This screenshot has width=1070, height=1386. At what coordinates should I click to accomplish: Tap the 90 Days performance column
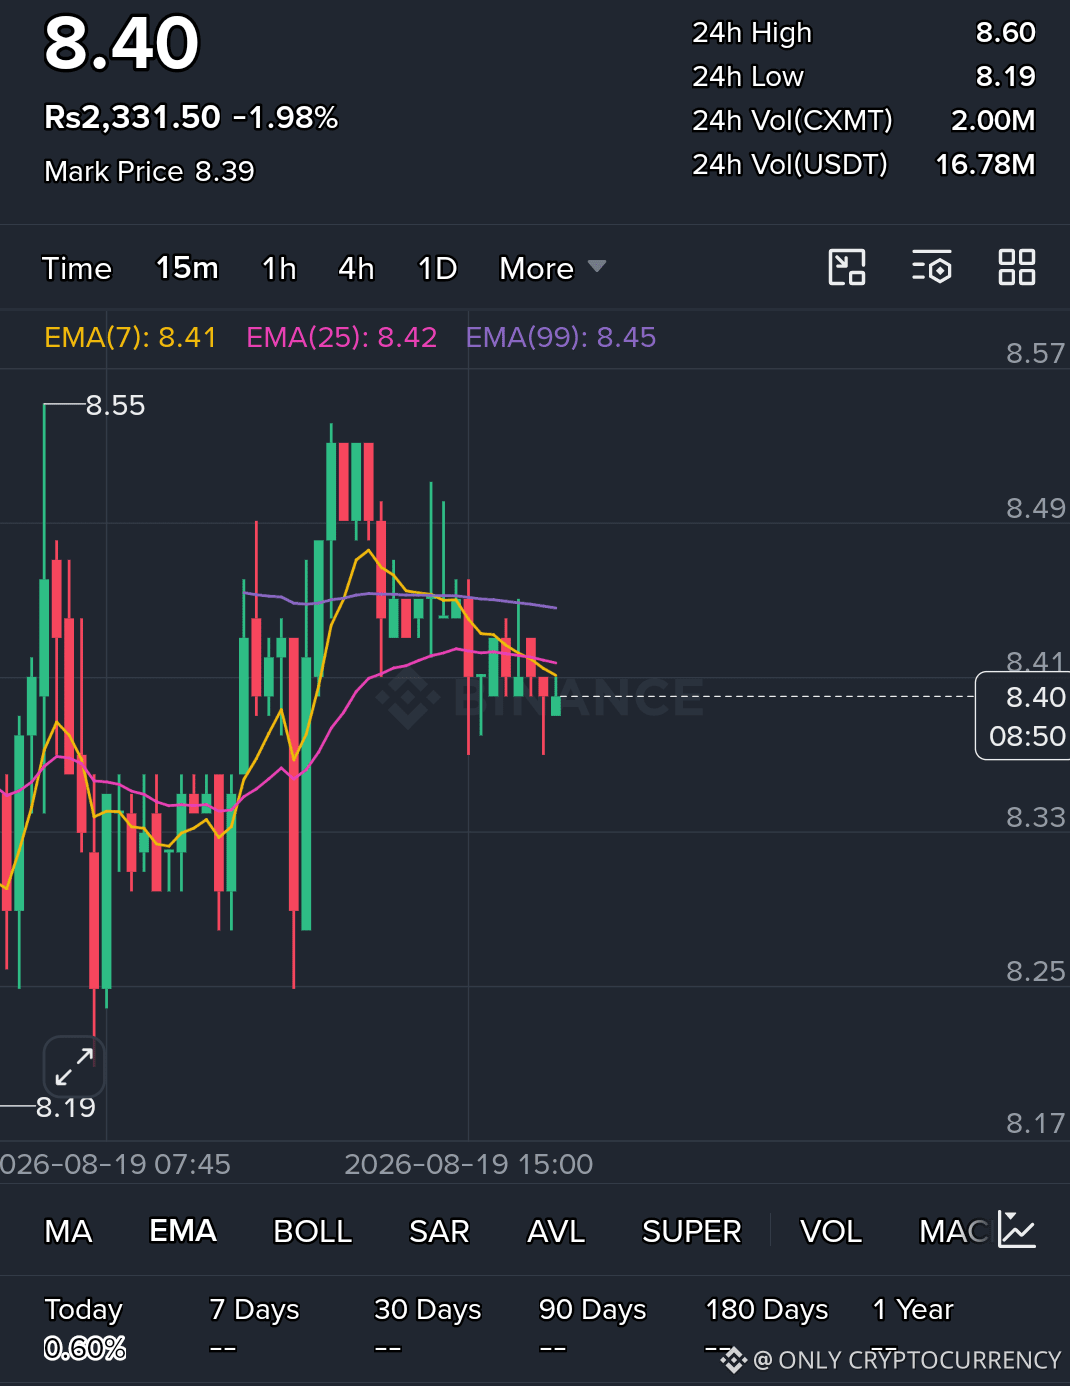click(x=593, y=1329)
